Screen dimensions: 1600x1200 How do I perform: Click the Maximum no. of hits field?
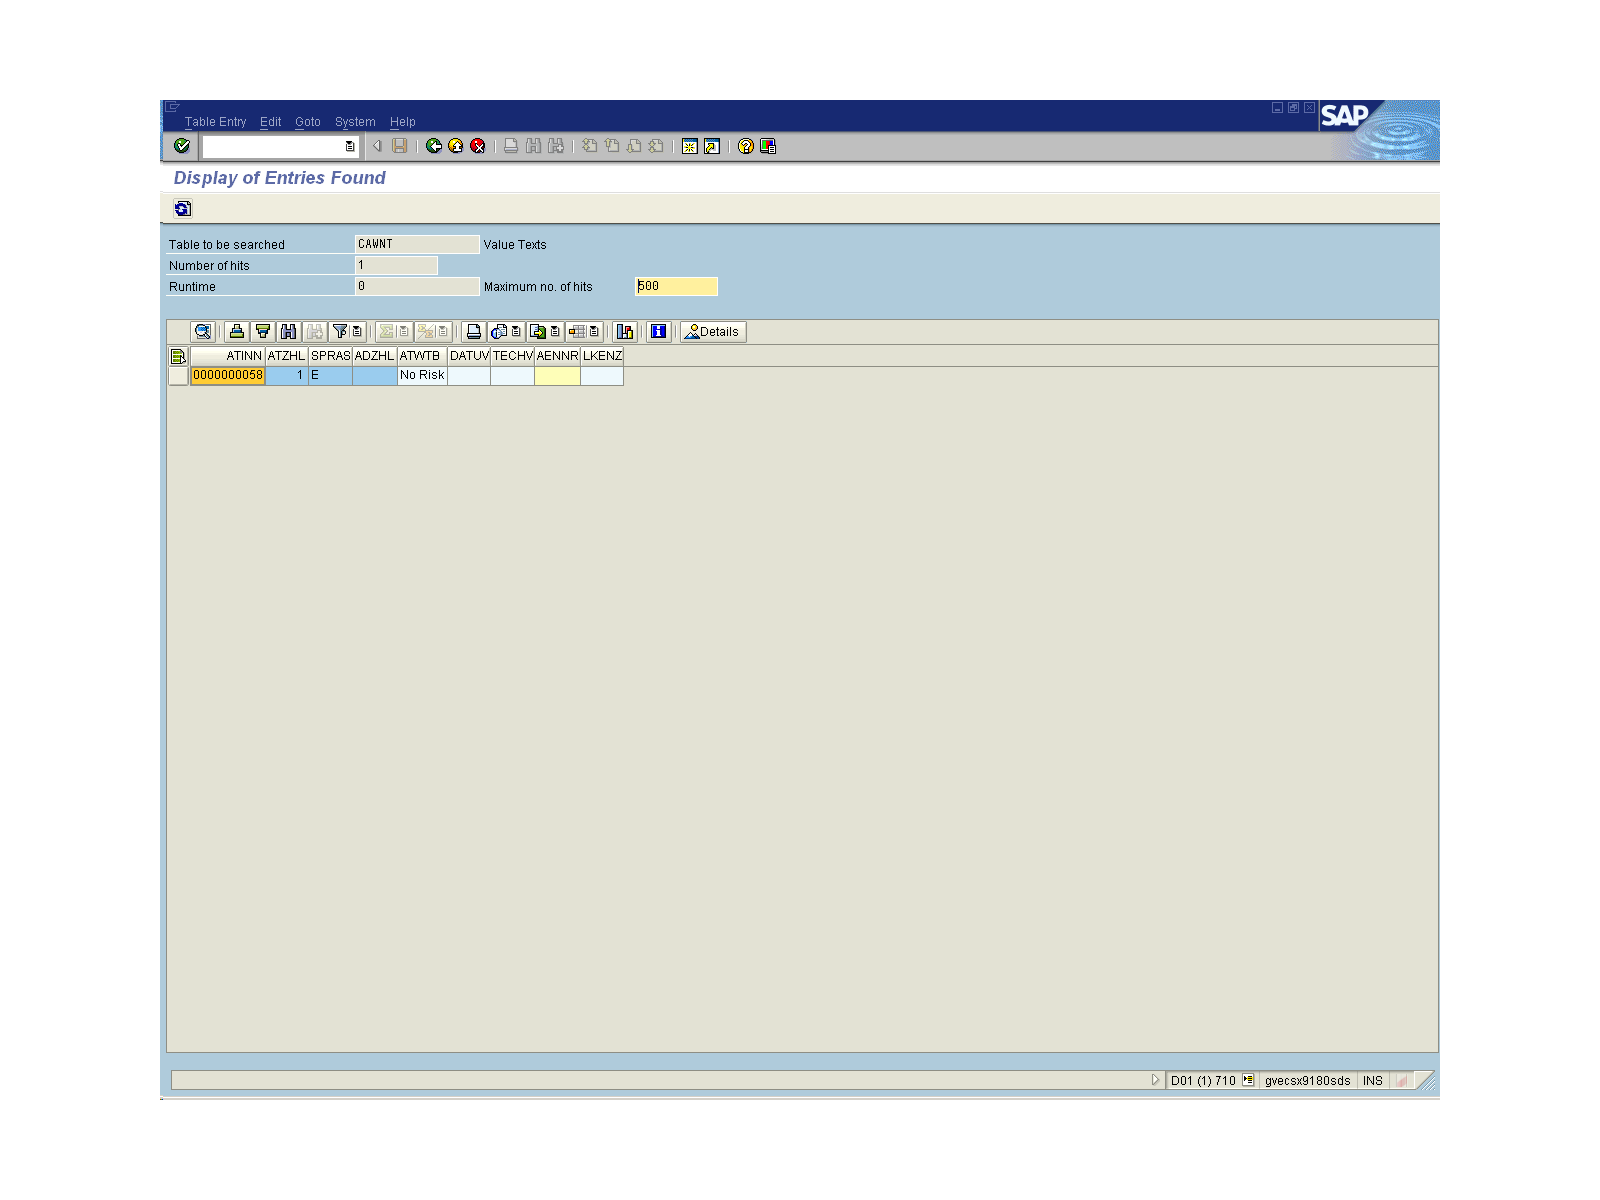[x=676, y=286]
